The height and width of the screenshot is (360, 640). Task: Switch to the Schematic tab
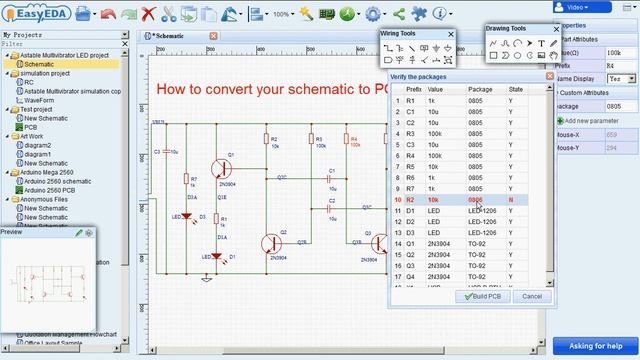coord(169,36)
